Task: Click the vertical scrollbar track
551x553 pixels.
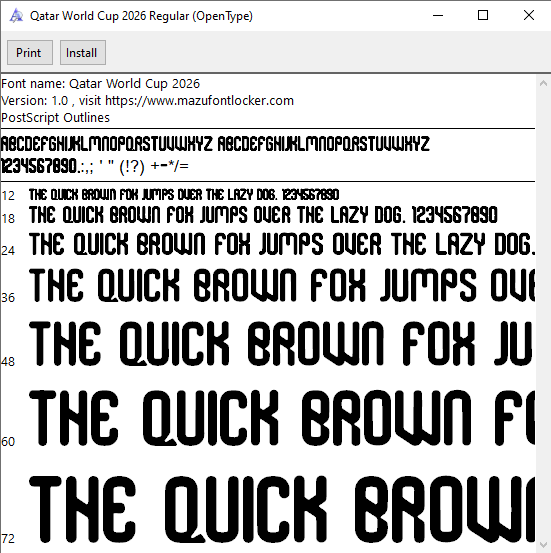Action: 543,315
